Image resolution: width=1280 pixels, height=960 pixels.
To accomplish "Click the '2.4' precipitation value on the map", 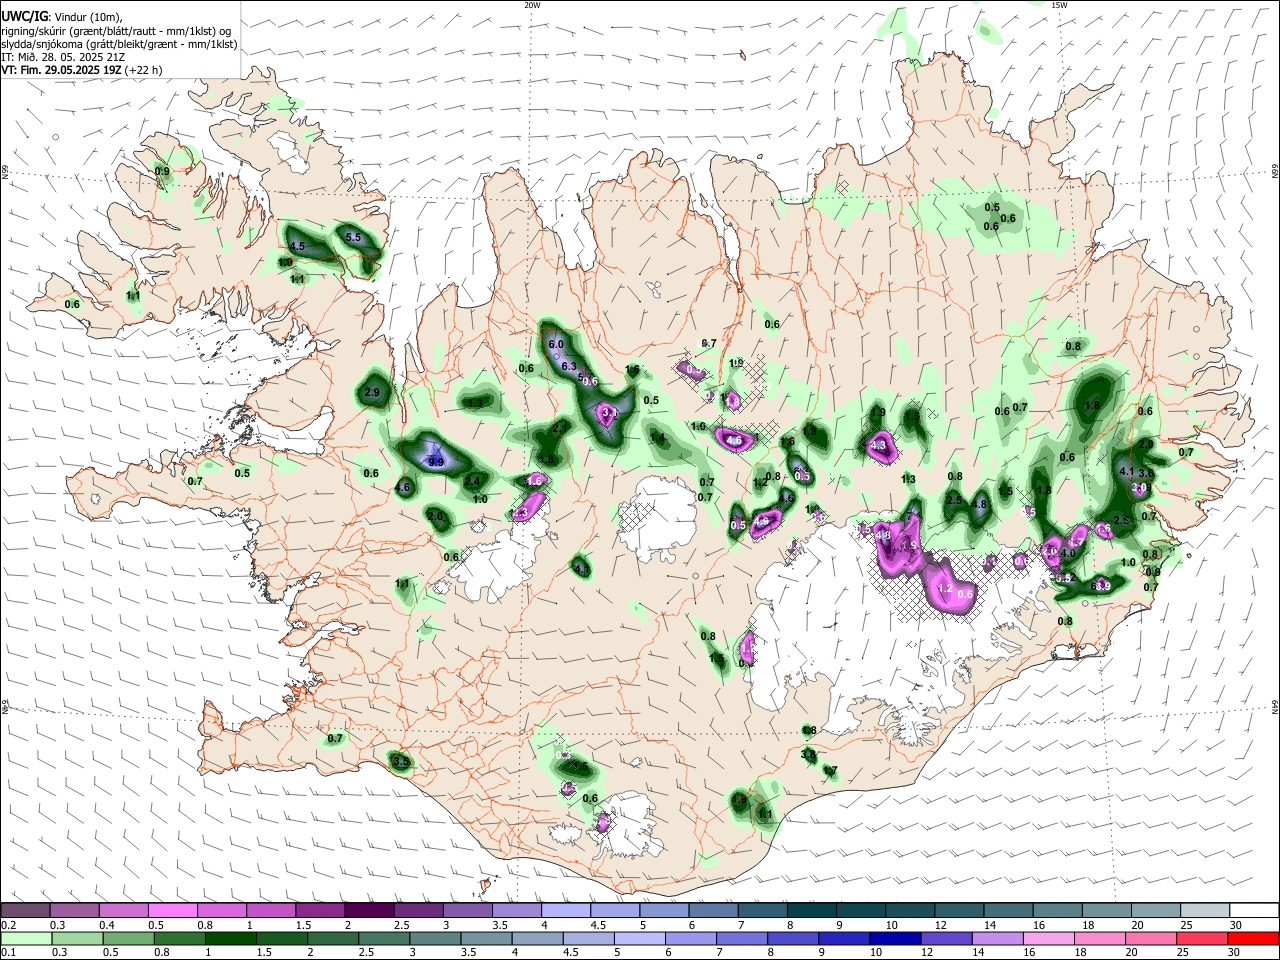I will (473, 481).
